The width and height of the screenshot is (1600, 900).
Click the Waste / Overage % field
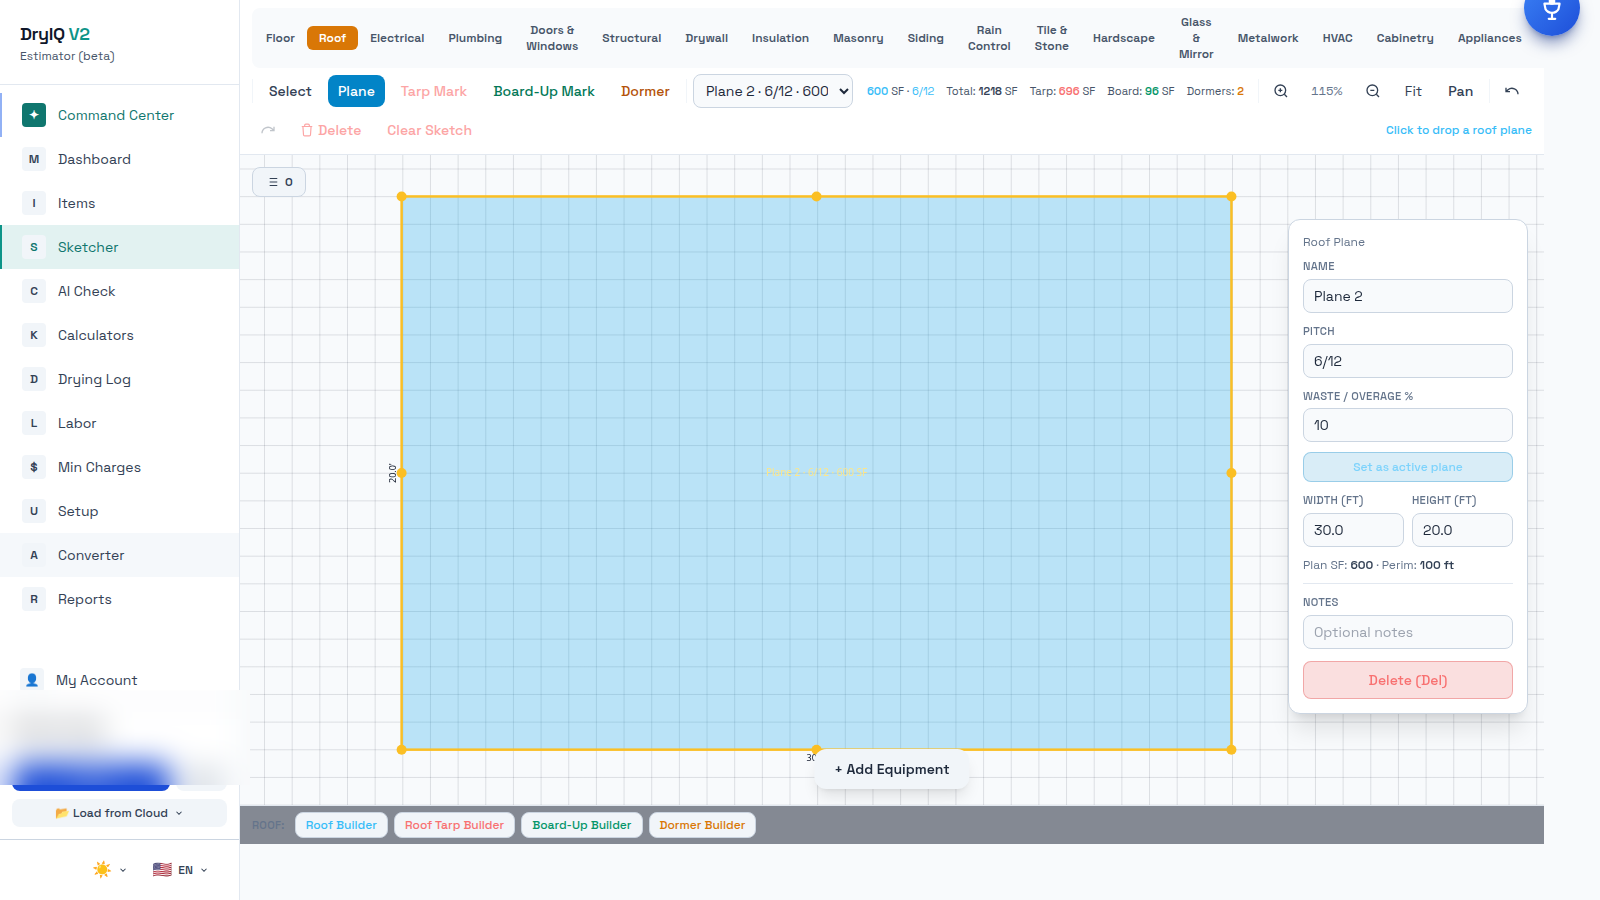coord(1407,425)
